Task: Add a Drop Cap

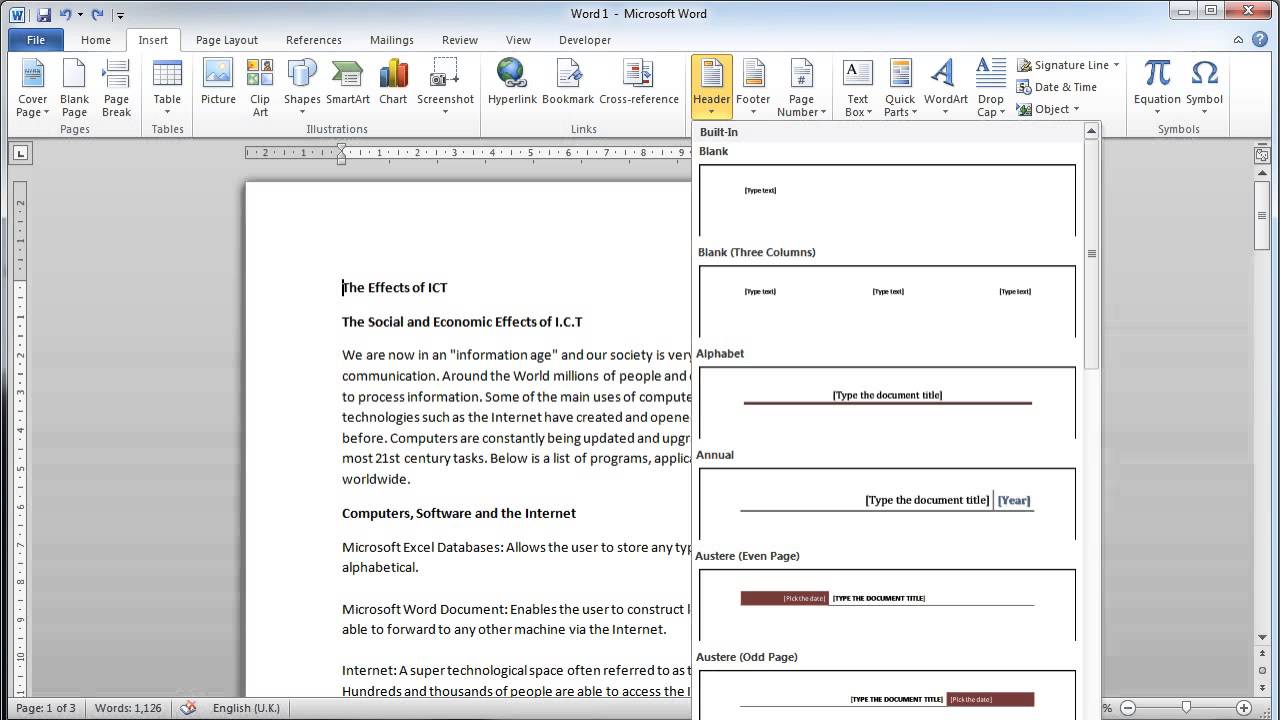Action: (990, 88)
